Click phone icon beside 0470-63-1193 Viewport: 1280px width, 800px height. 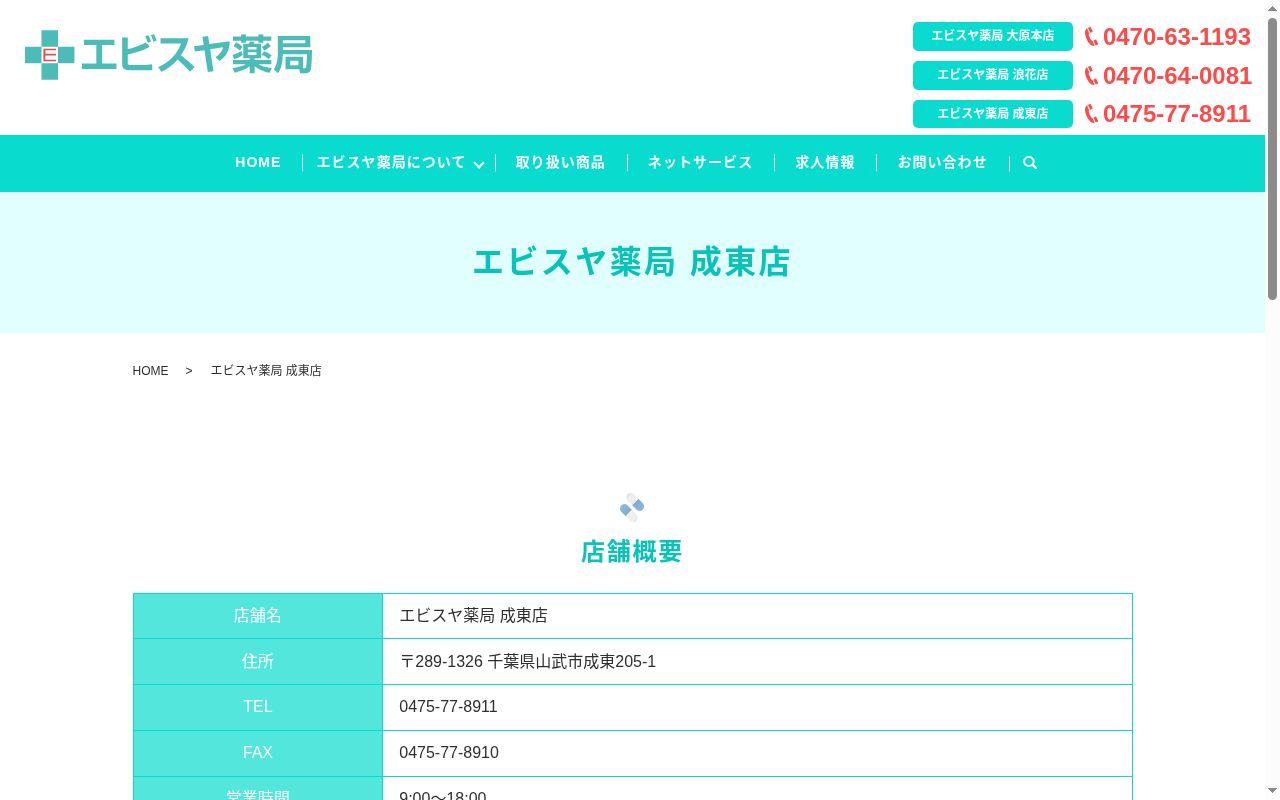click(1091, 37)
